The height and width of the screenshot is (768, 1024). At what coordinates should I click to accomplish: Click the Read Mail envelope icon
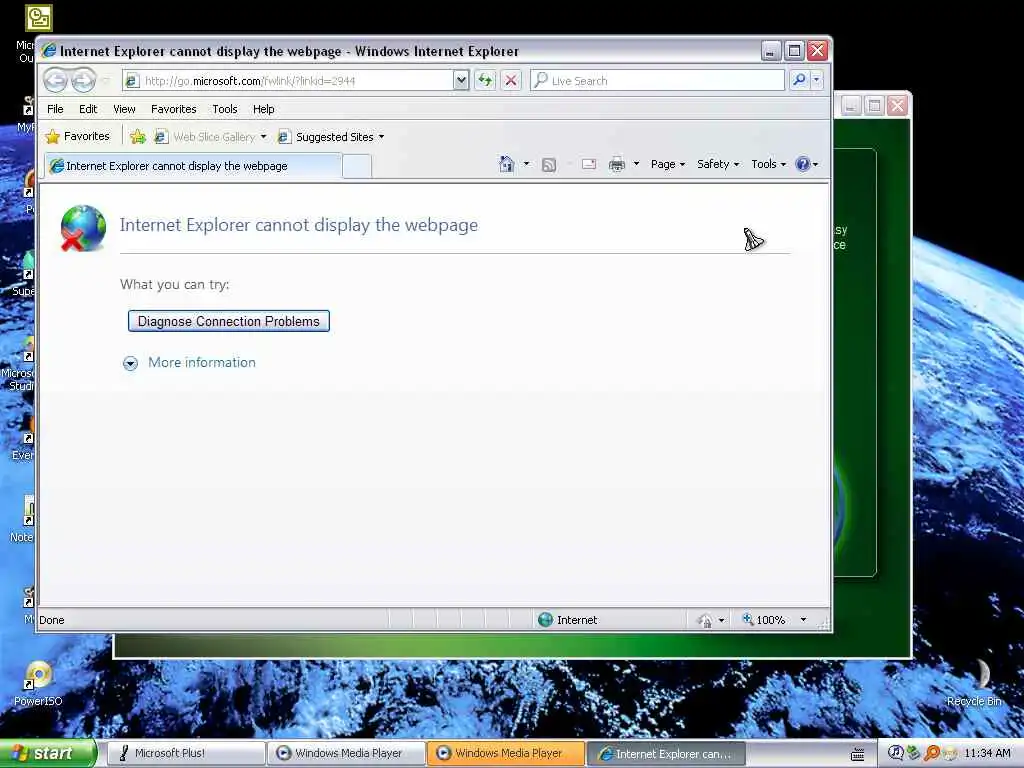(x=588, y=164)
